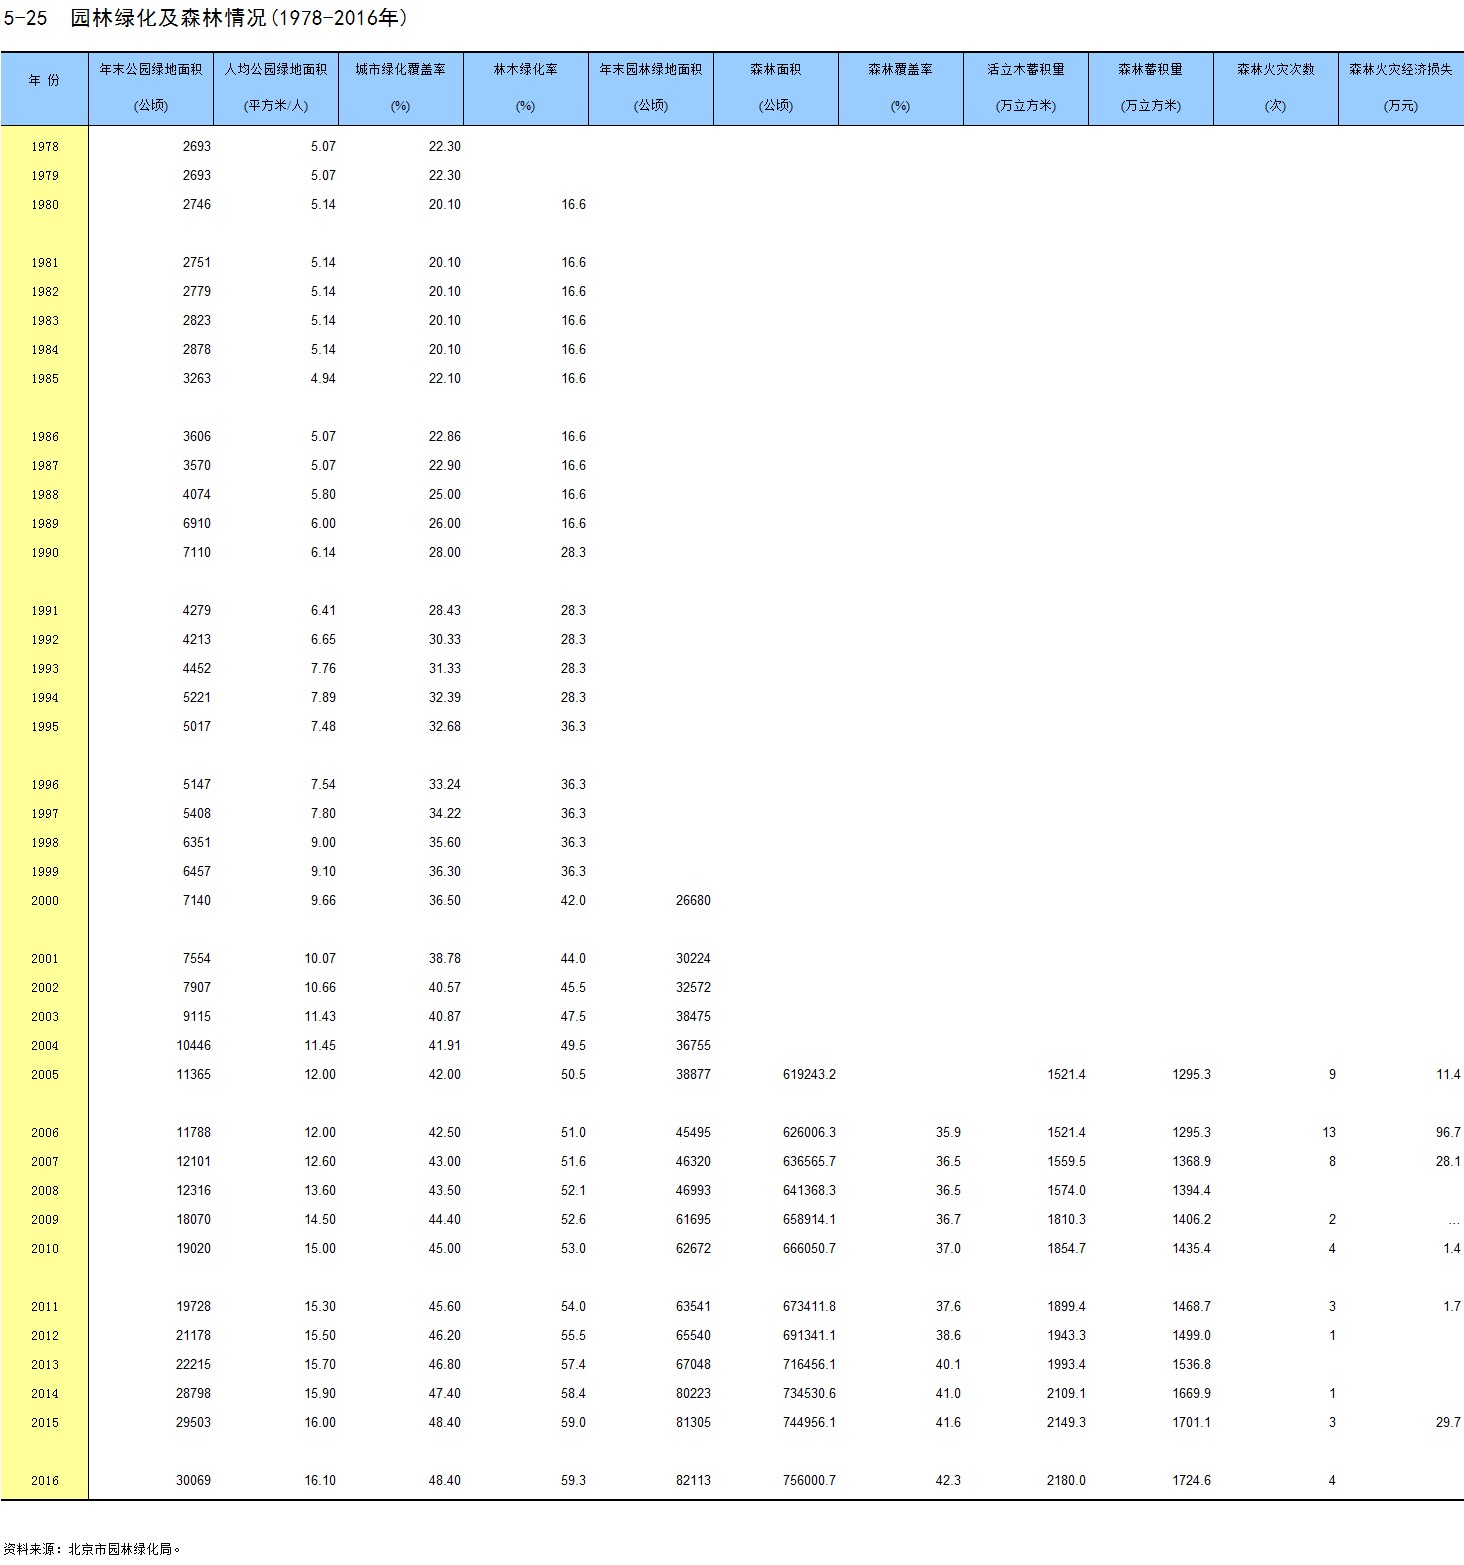
Task: Select forest area 641368.3 for 2008
Action: pyautogui.click(x=809, y=1190)
